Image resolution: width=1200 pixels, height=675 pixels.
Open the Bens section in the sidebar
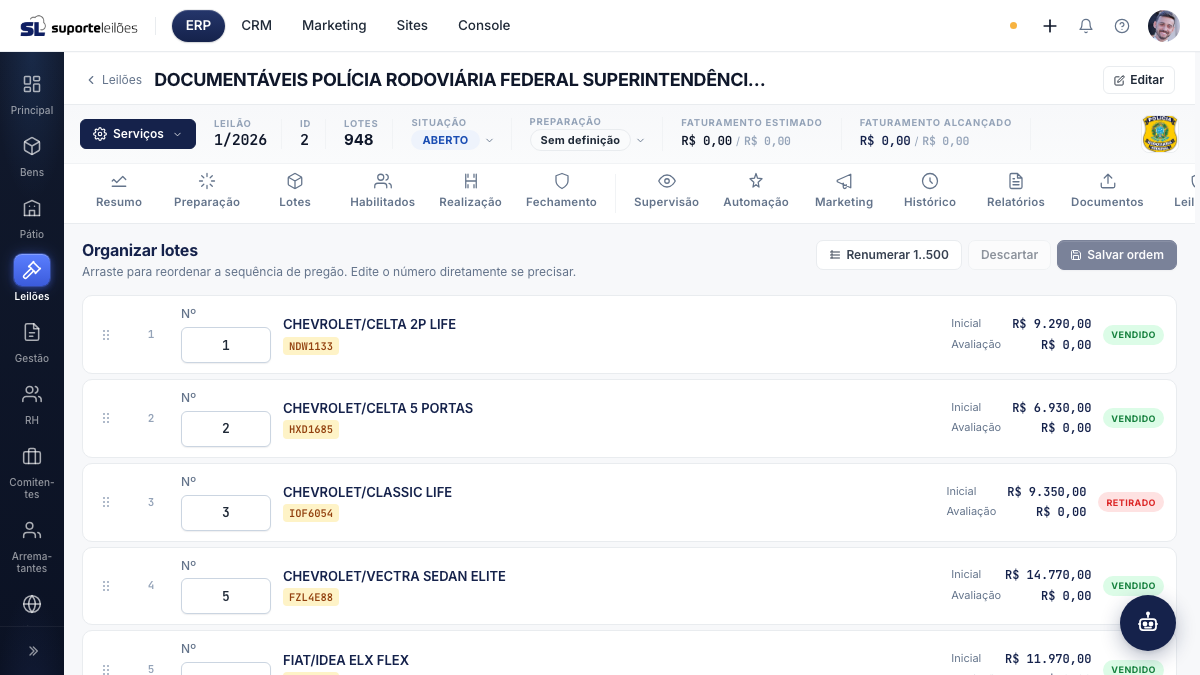click(x=32, y=156)
